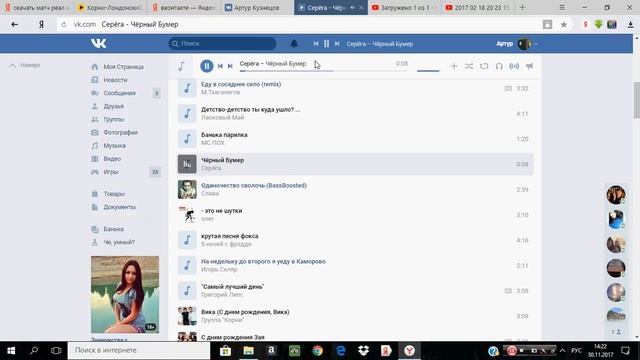This screenshot has height=360, width=640.
Task: Click the VK logo in header
Action: (x=99, y=43)
